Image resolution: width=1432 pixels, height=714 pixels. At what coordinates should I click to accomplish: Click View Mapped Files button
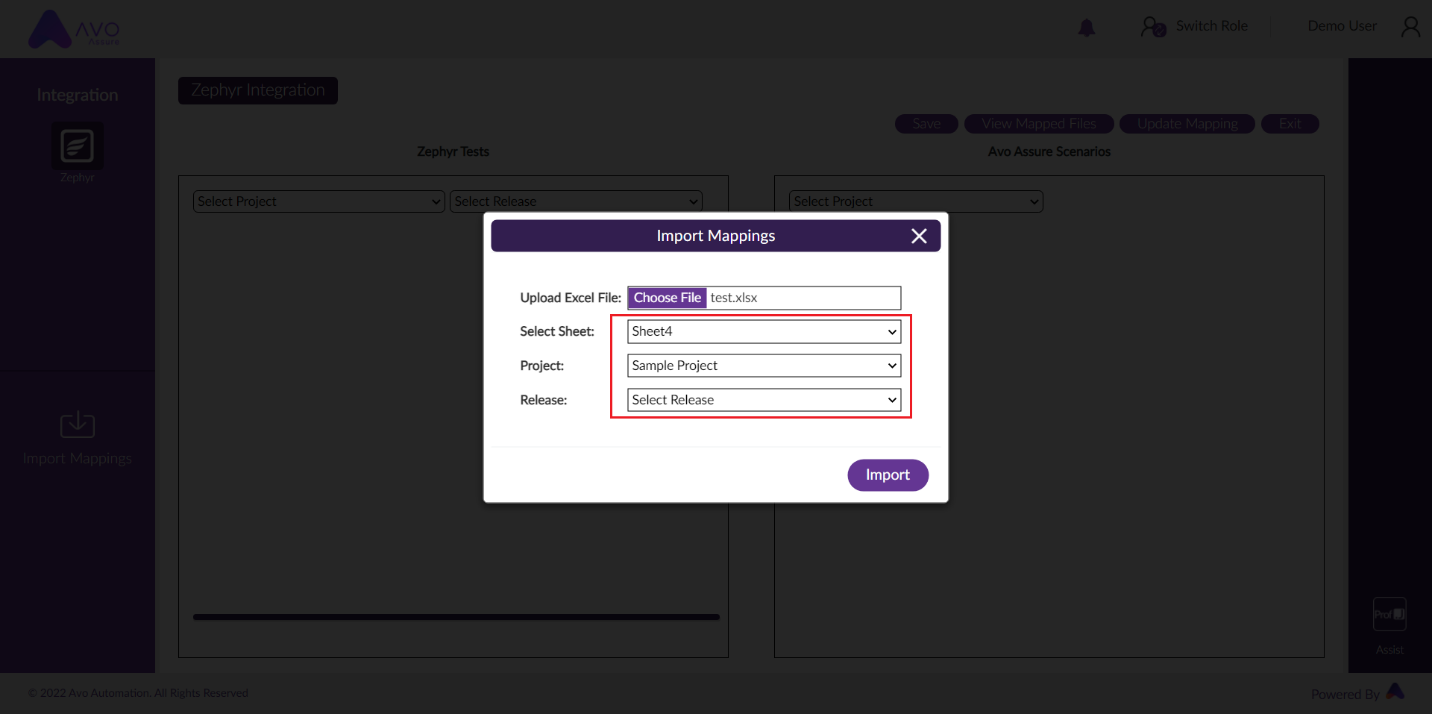(x=1039, y=124)
